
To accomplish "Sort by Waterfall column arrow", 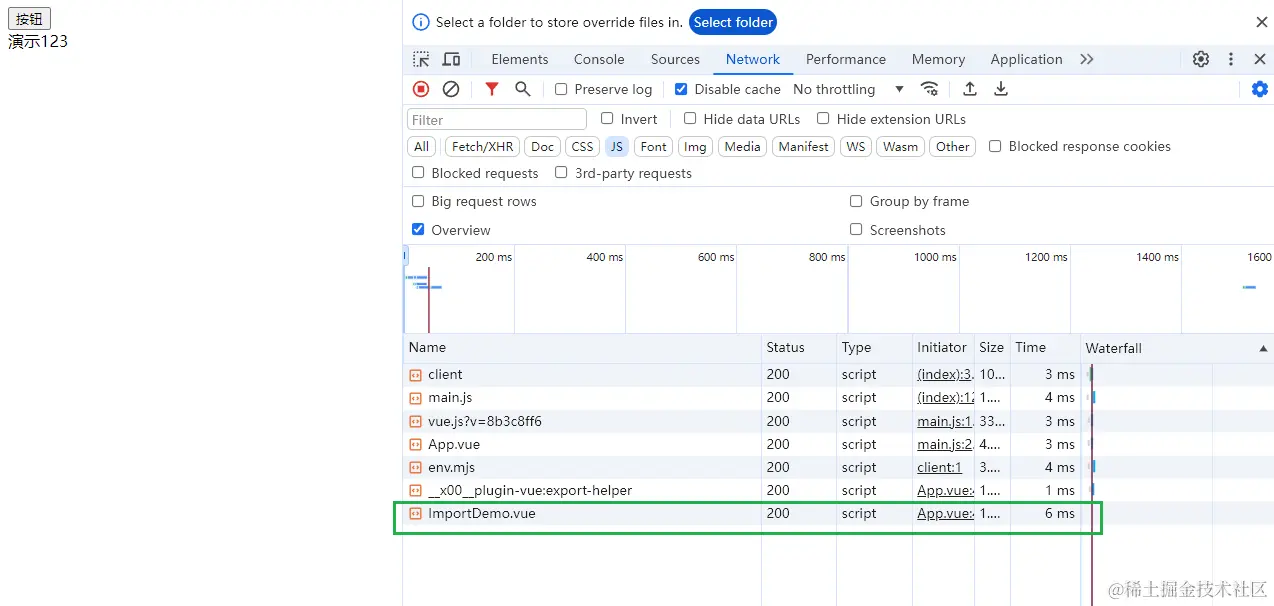I will 1263,348.
